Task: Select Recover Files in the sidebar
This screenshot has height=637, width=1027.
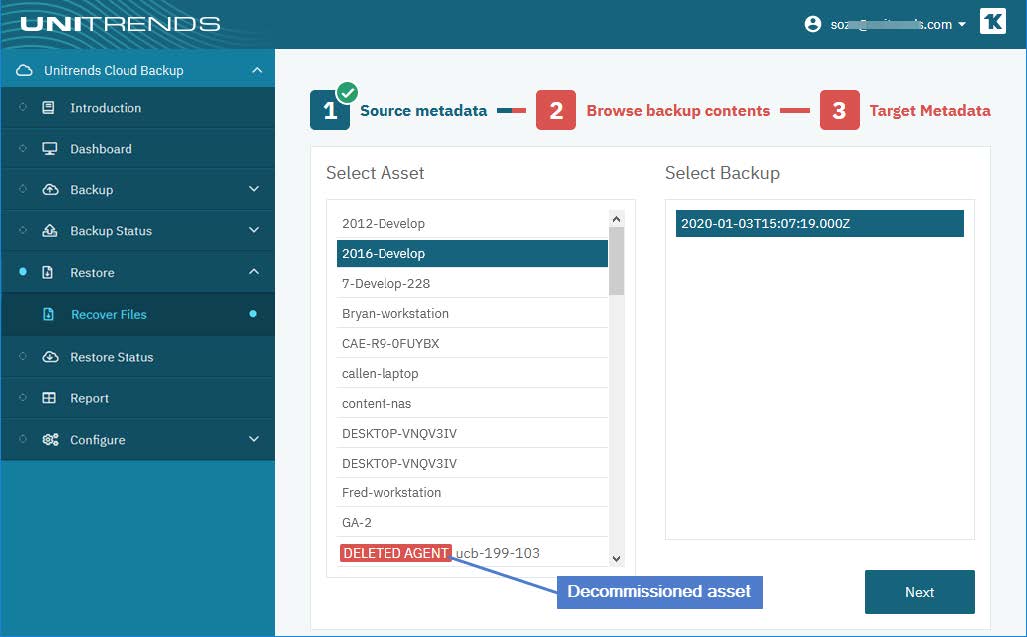Action: [x=109, y=314]
